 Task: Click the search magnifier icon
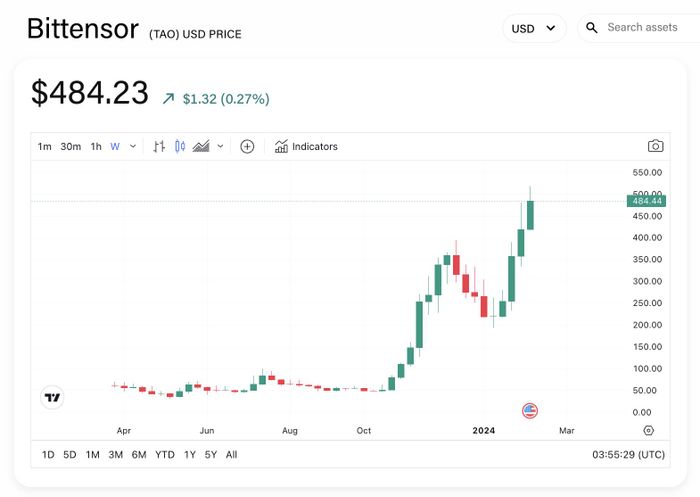(592, 28)
